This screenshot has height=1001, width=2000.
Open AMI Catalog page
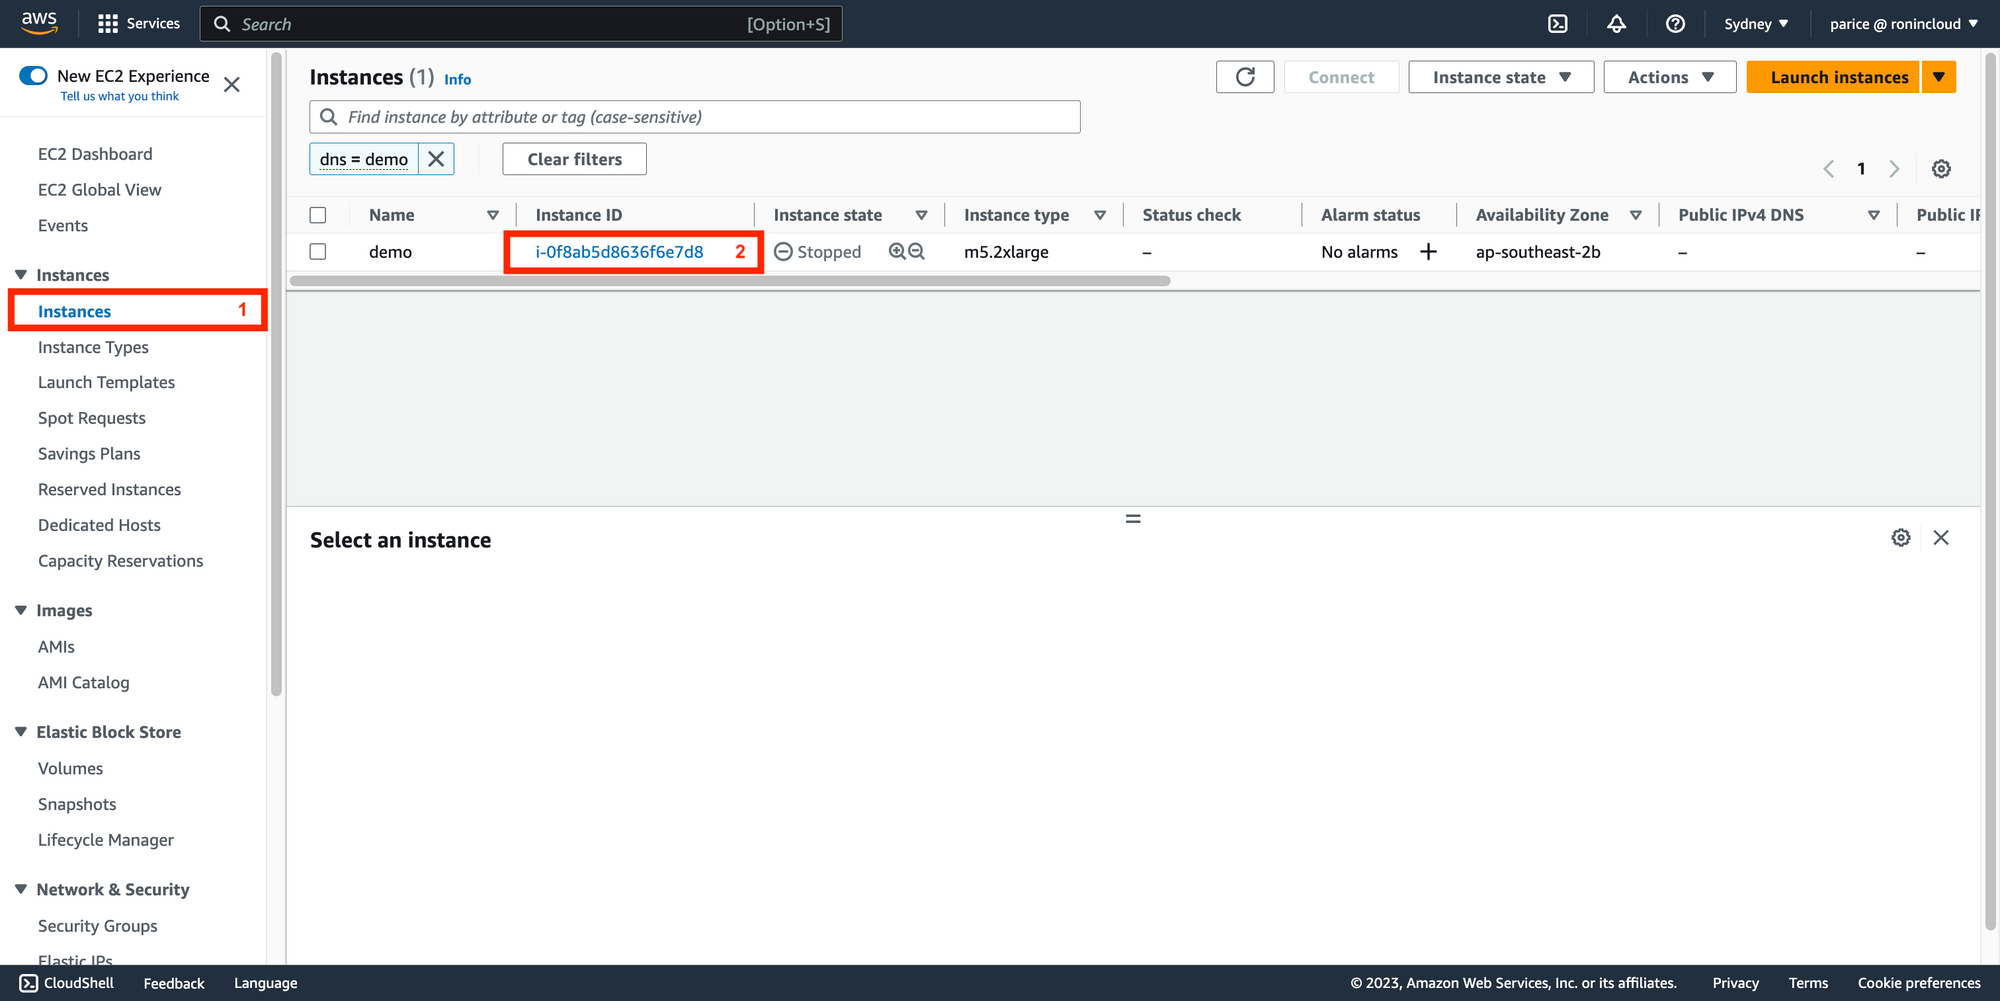[84, 683]
